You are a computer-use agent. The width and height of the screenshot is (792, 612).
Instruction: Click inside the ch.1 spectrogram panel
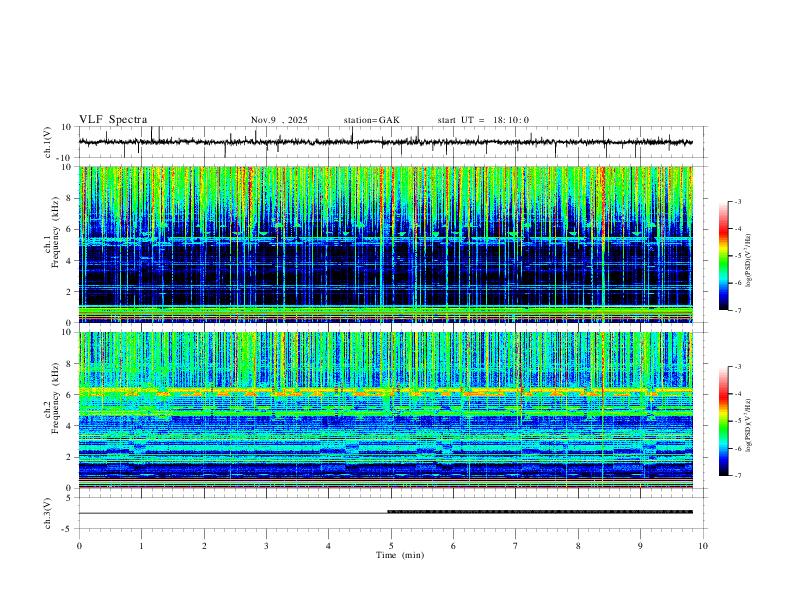click(x=385, y=244)
